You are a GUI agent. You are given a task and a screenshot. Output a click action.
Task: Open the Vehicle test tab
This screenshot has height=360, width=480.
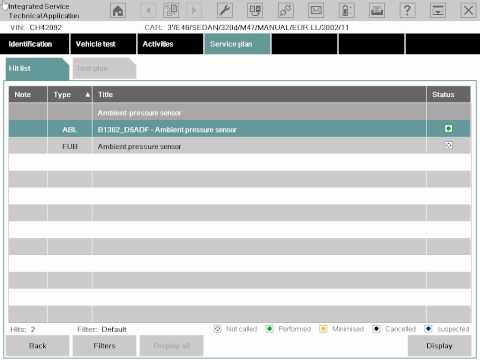pyautogui.click(x=103, y=44)
